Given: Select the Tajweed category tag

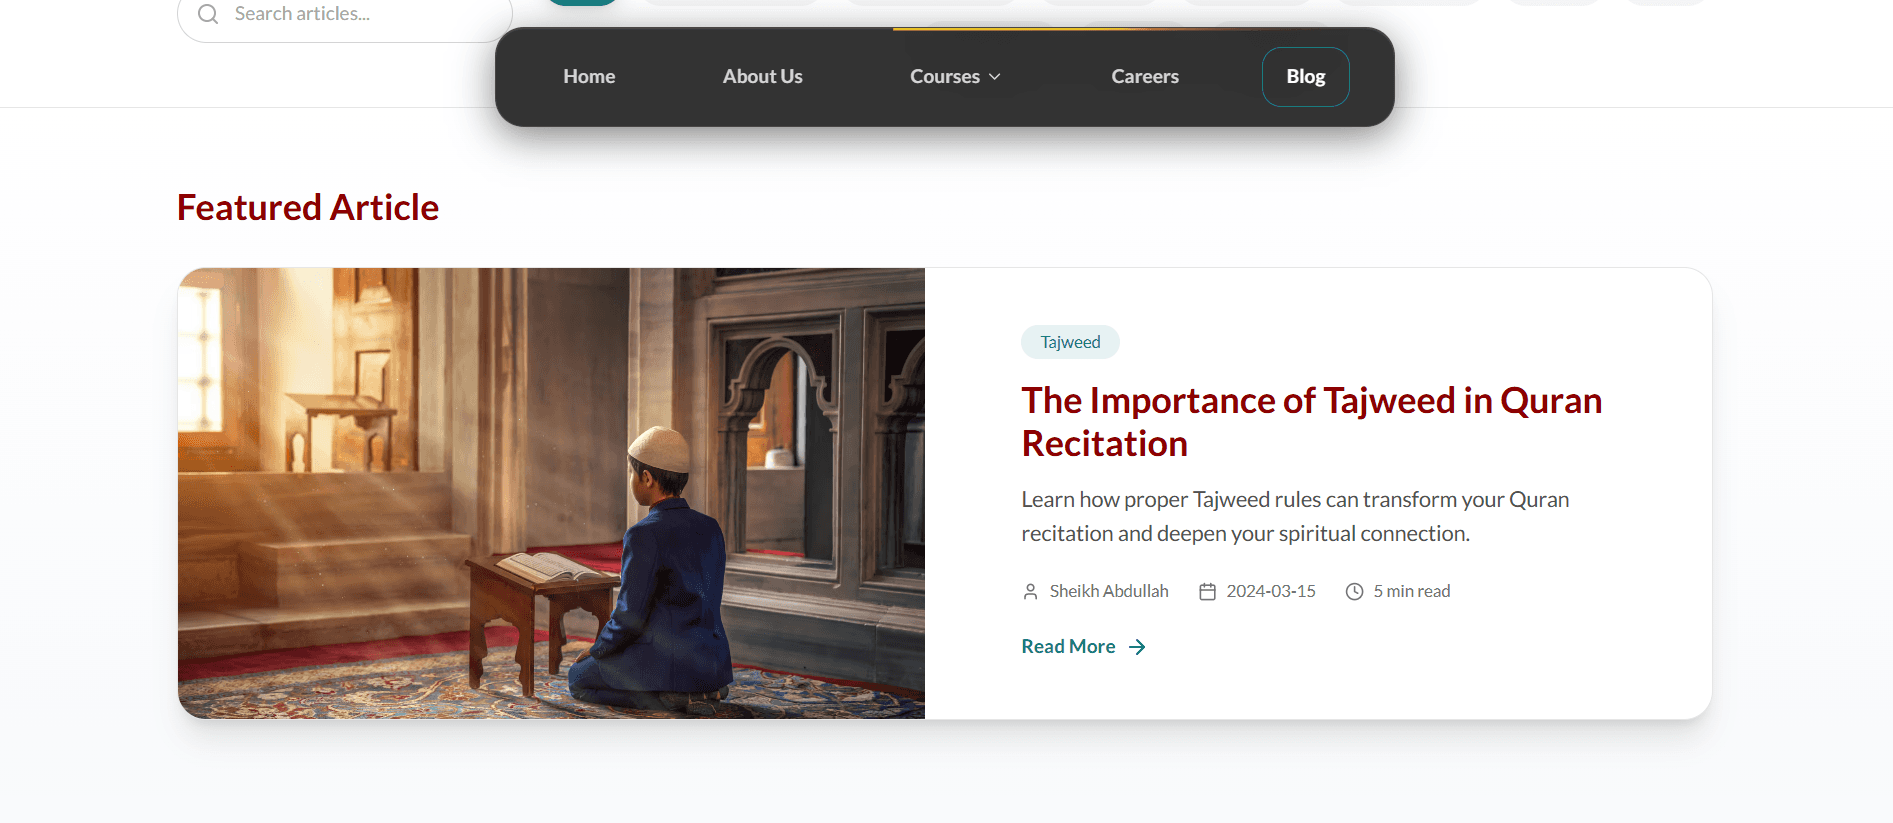Looking at the screenshot, I should pos(1070,342).
